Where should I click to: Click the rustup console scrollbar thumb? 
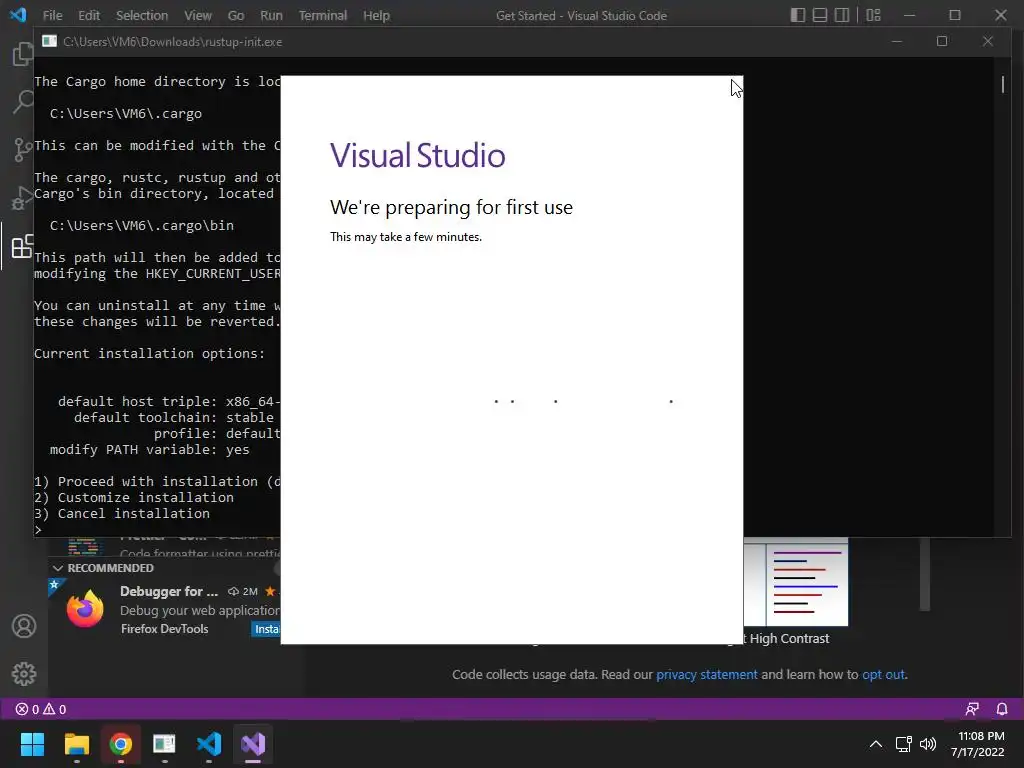(1003, 84)
